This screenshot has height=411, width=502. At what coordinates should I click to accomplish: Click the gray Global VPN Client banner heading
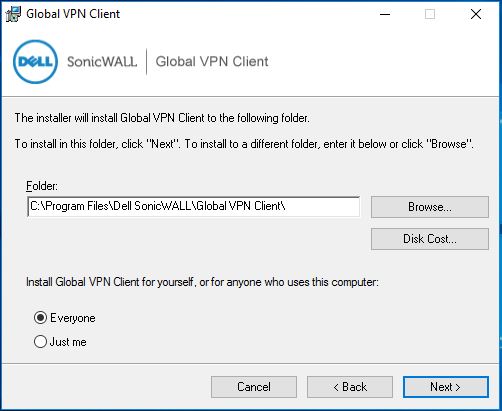pyautogui.click(x=212, y=62)
